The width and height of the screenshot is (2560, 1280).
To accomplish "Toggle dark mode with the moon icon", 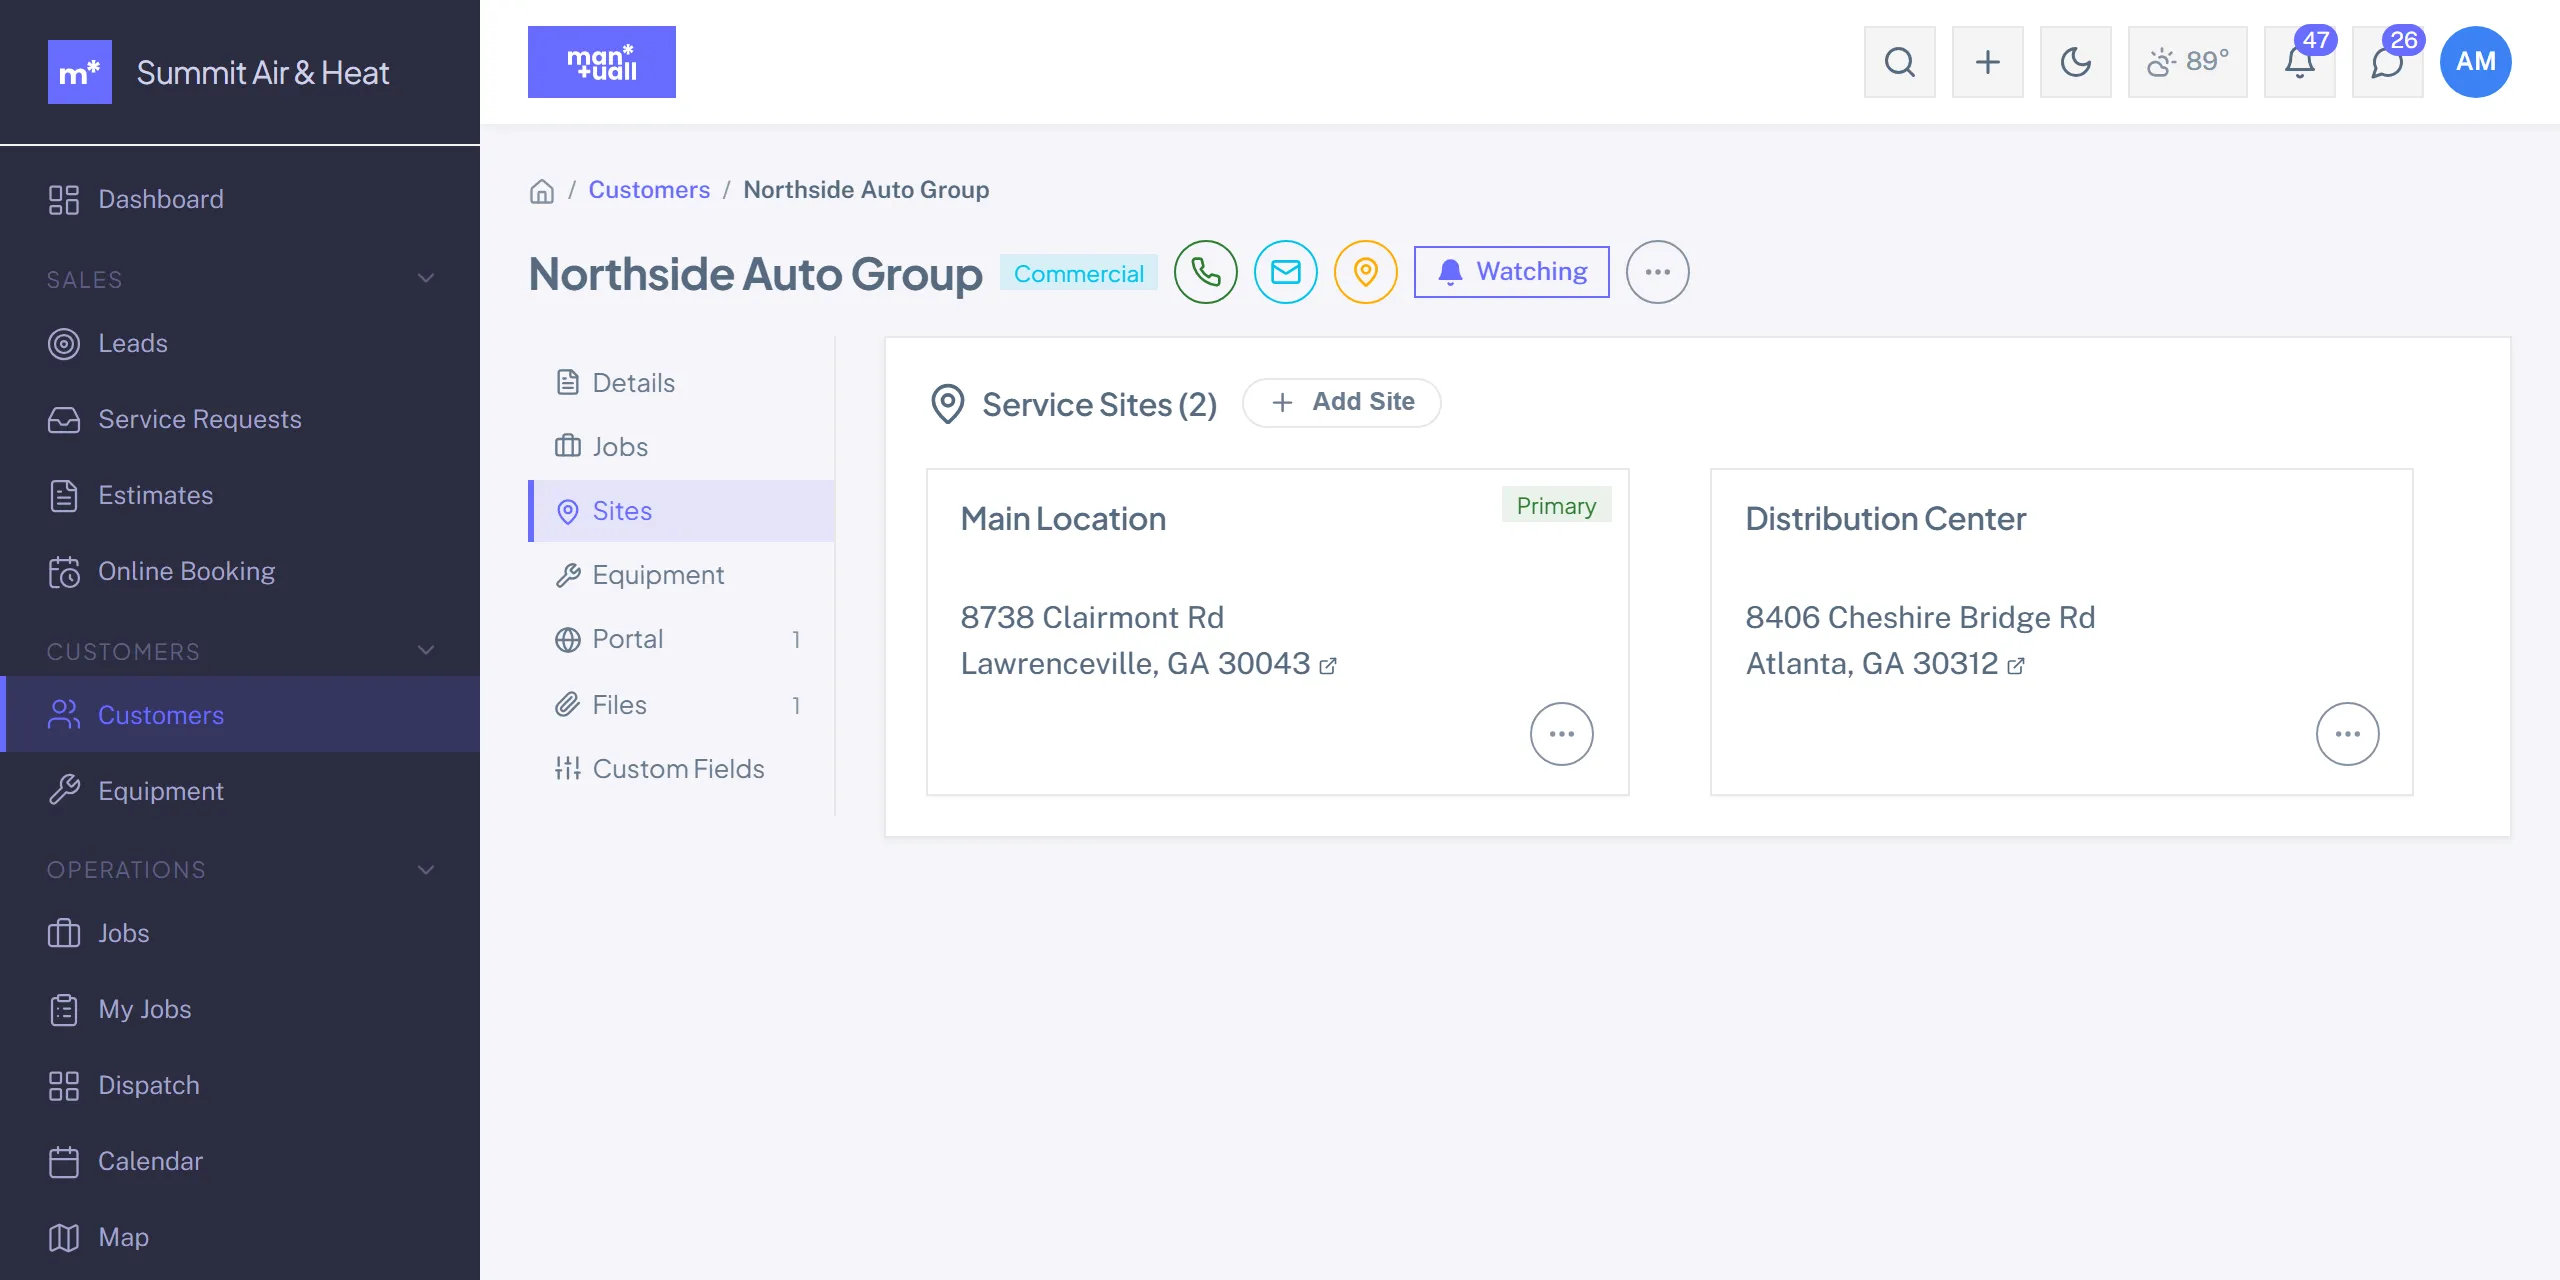I will (x=2075, y=62).
